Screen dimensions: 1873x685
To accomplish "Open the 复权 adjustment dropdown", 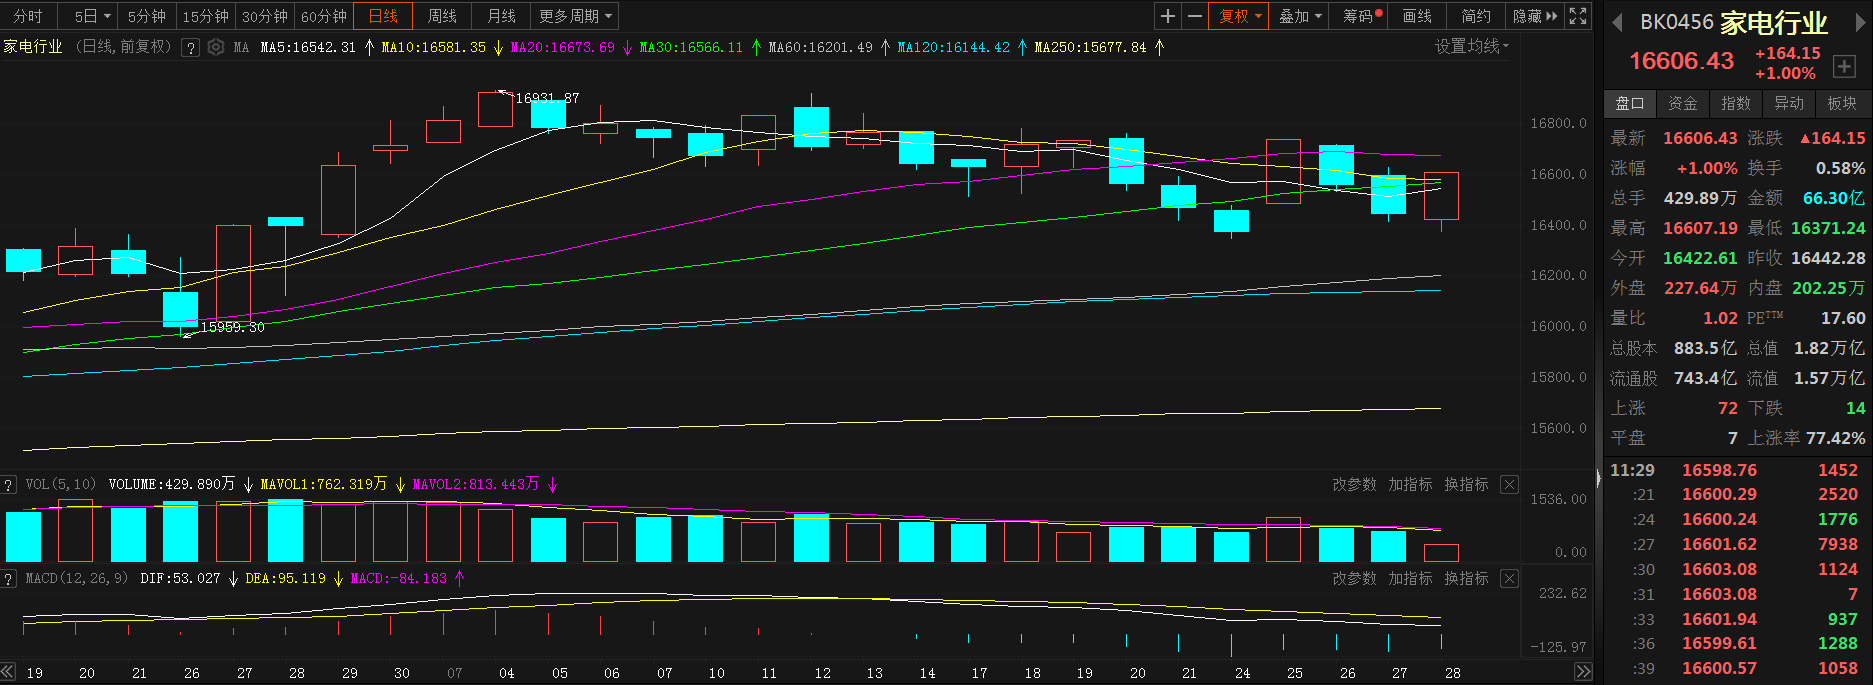I will 1240,16.
